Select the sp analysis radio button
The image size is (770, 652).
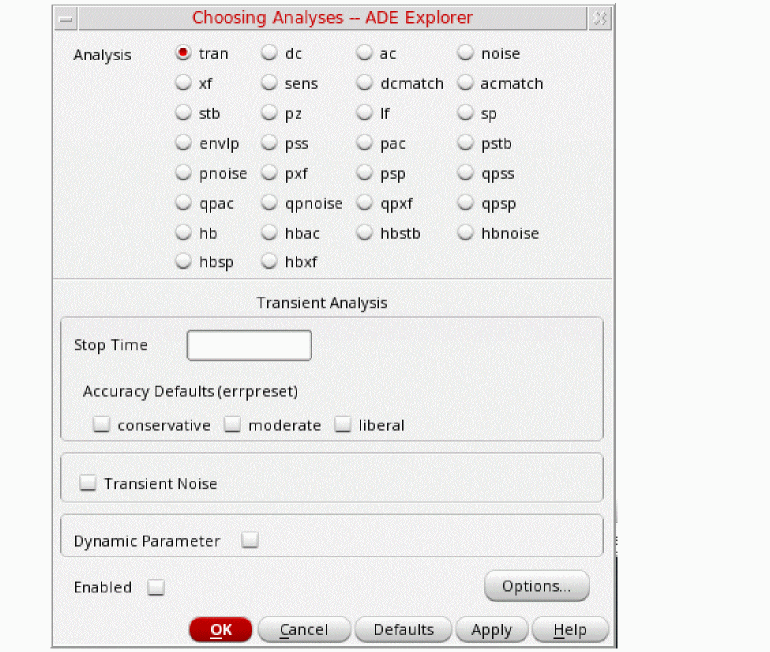[x=466, y=112]
